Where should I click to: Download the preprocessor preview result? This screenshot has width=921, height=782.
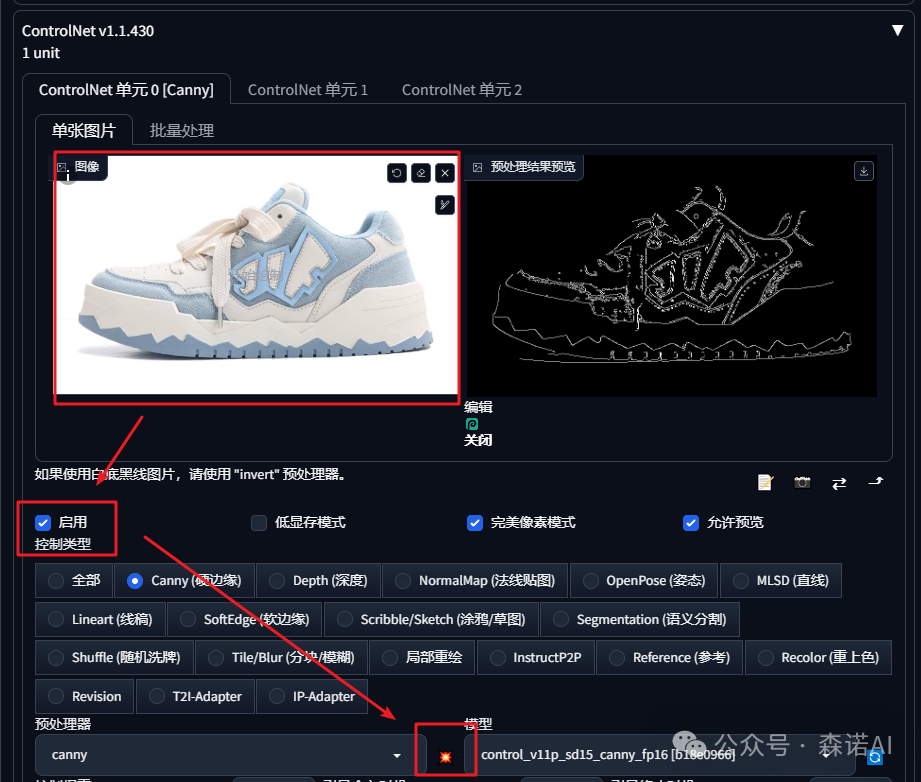click(862, 171)
